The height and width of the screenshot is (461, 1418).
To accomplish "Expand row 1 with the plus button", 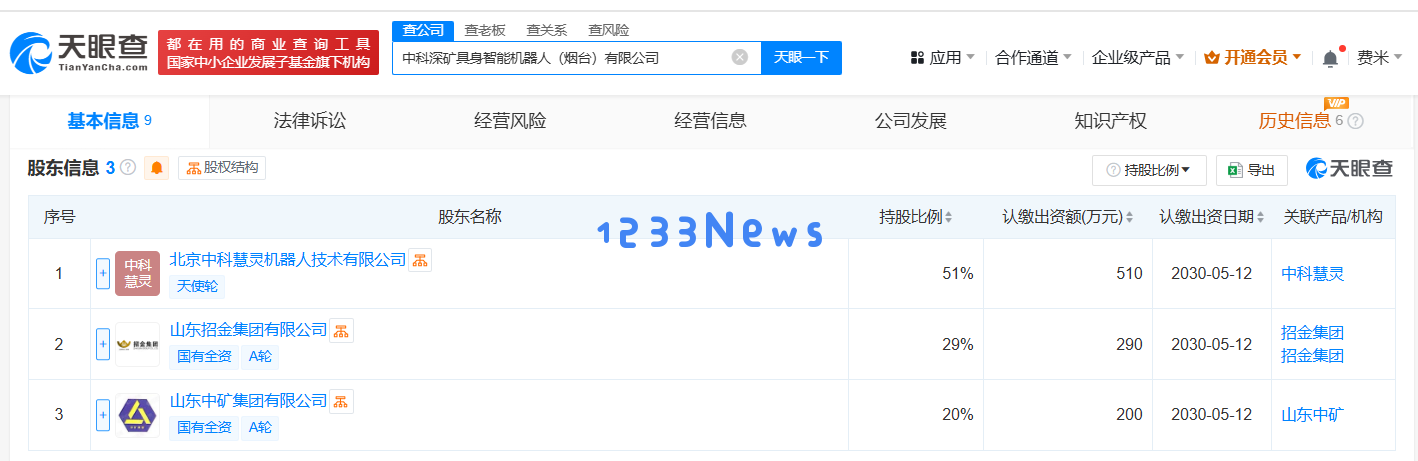I will tap(102, 274).
